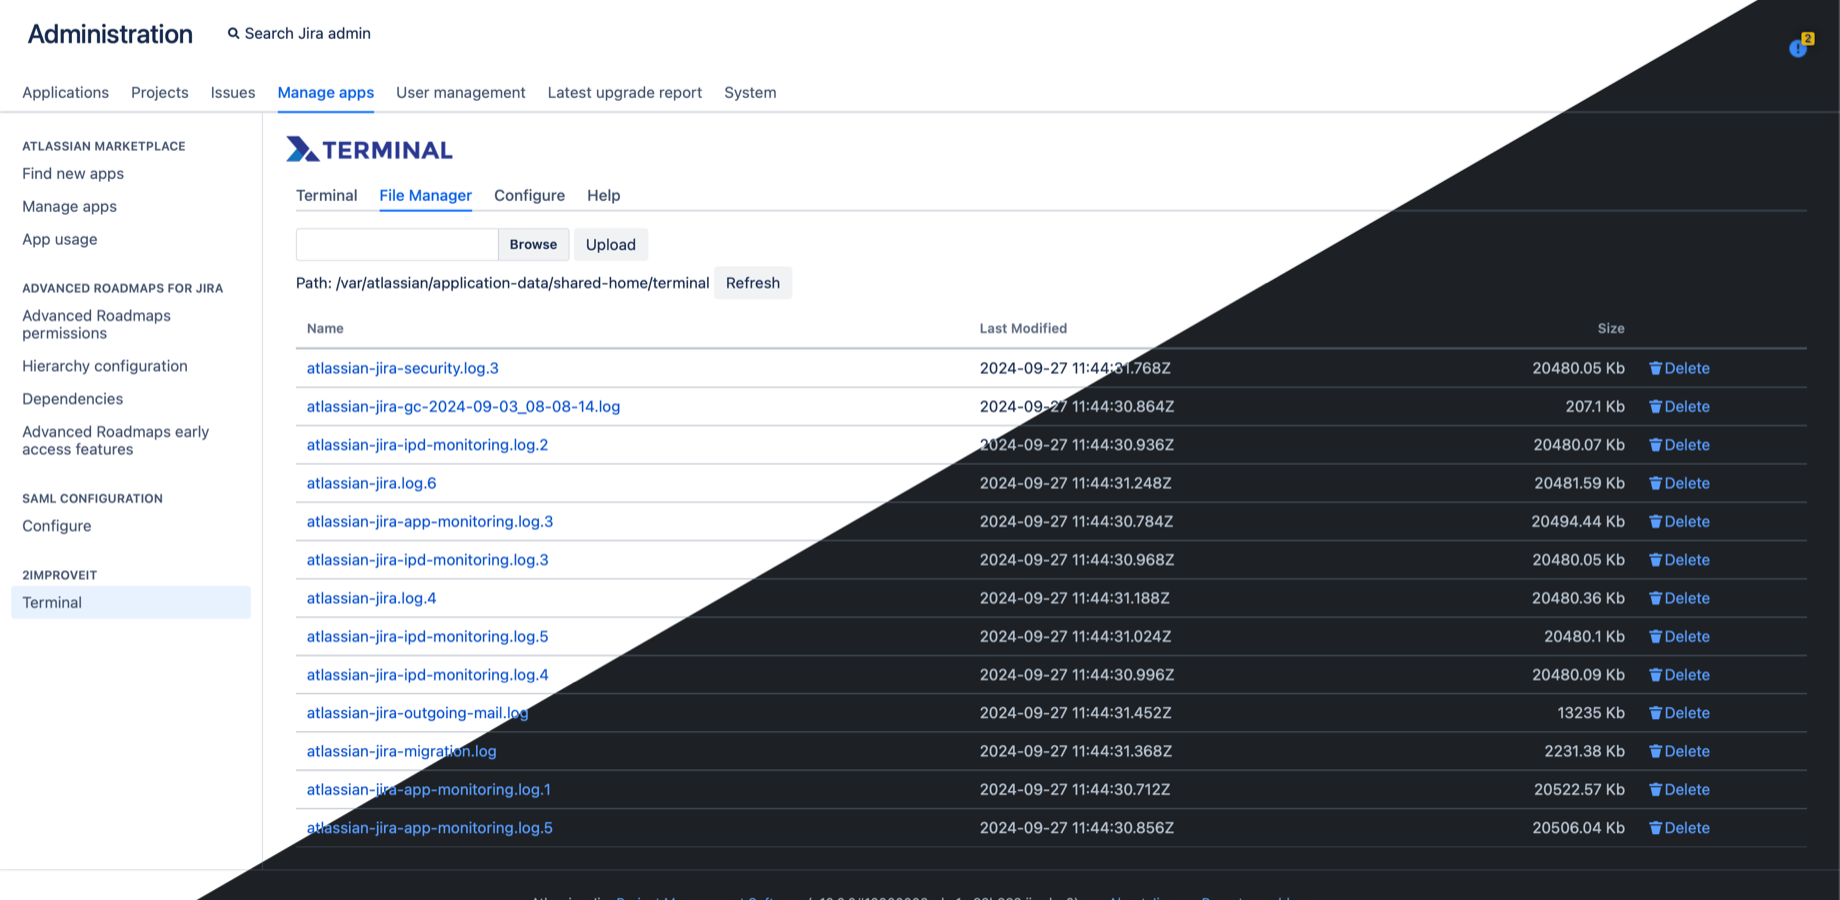Open file atlassian-jira-gc-2024-09-03_08-08-14.log
The height and width of the screenshot is (900, 1840).
(x=463, y=406)
